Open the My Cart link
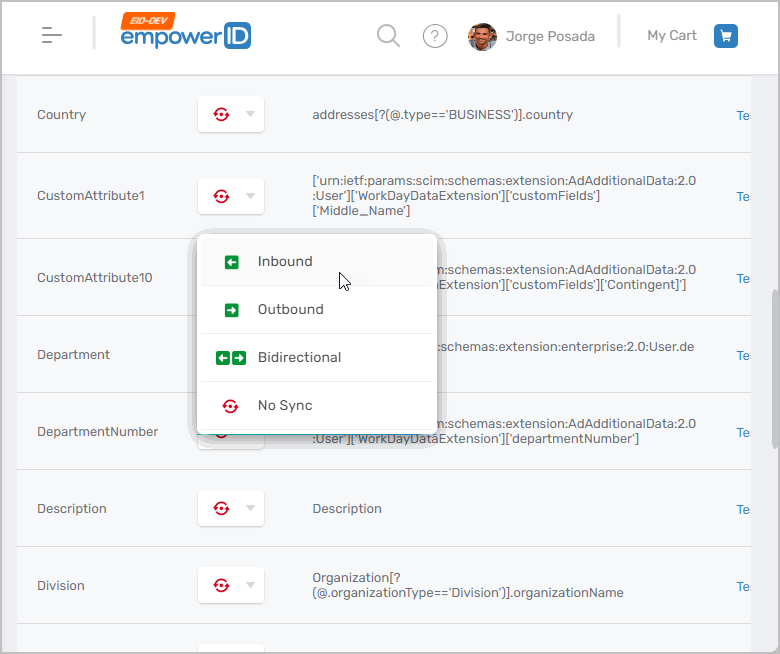This screenshot has height=654, width=780. [671, 36]
